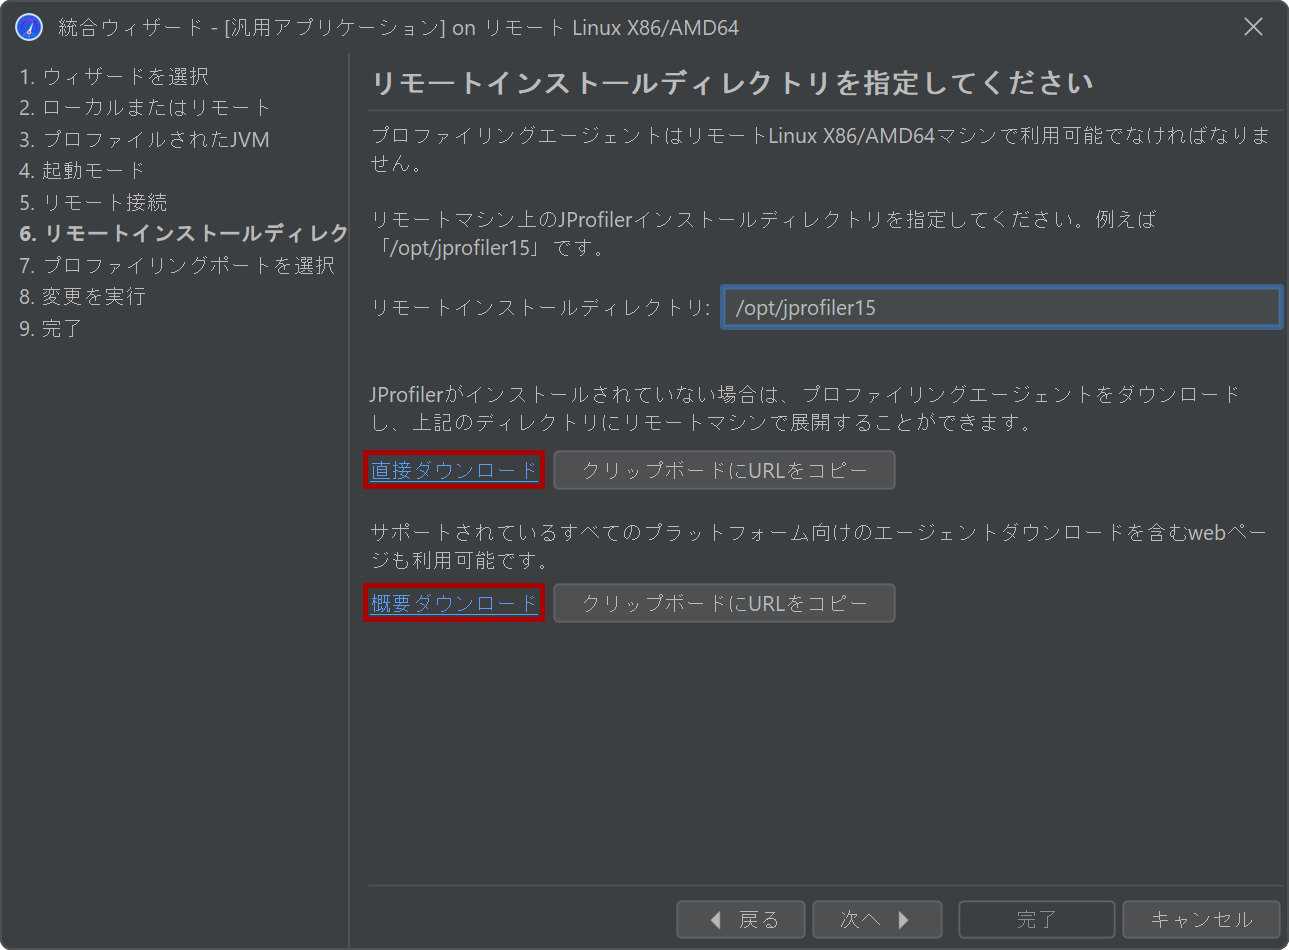The height and width of the screenshot is (950, 1289).
Task: Close the 統合ウィザード dialog window
Action: pyautogui.click(x=1253, y=27)
